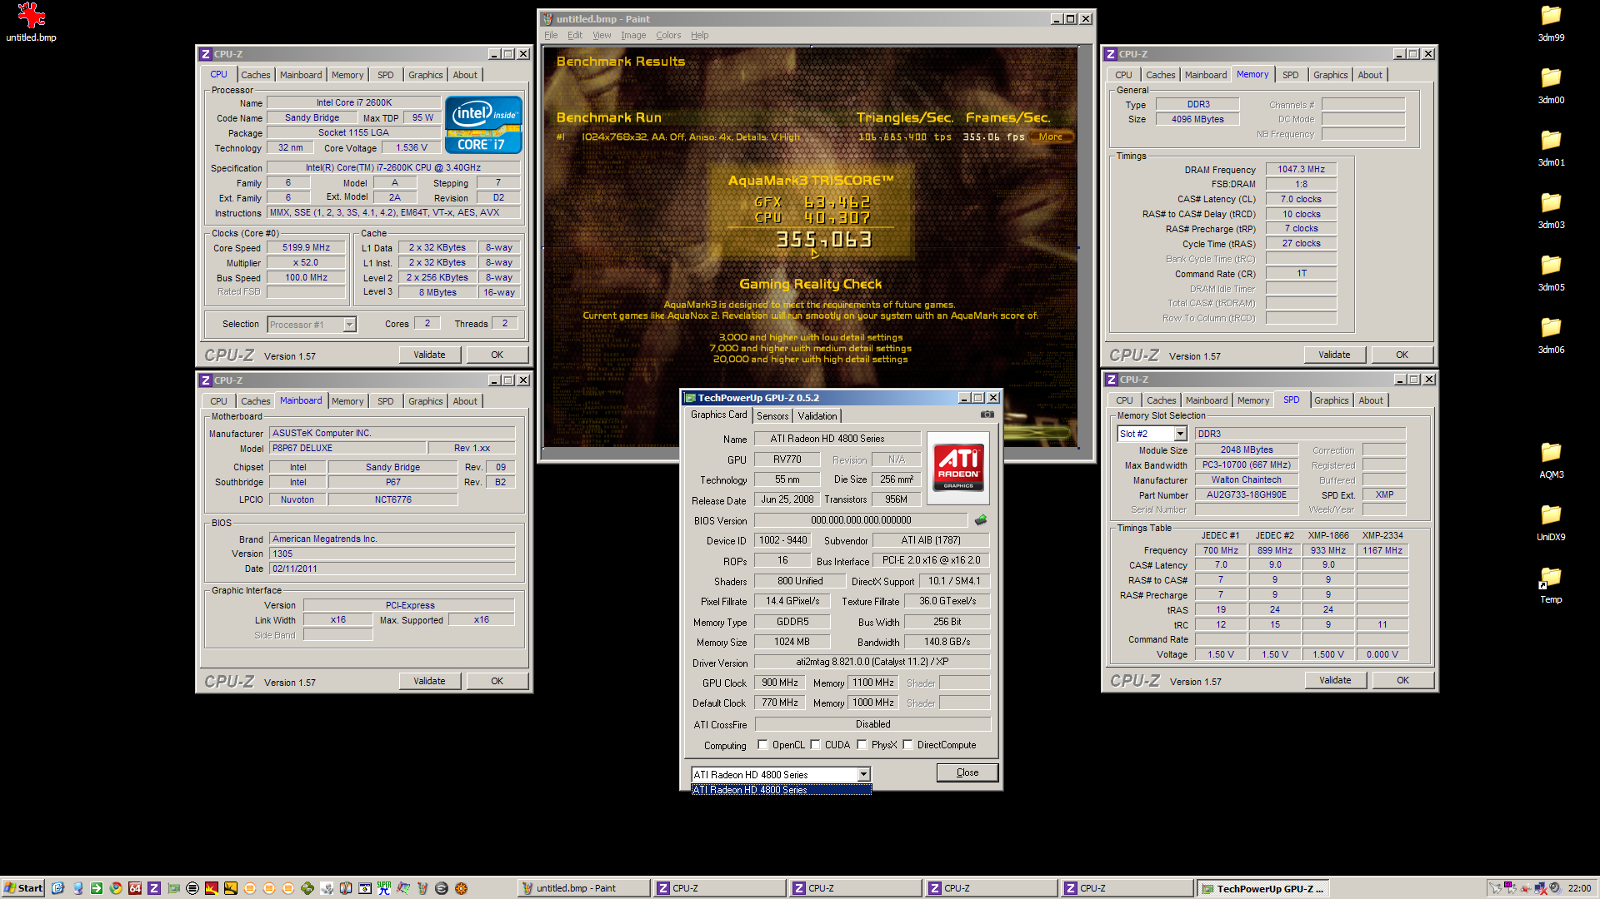Image resolution: width=1600 pixels, height=899 pixels.
Task: Click the volume tray icon
Action: click(1555, 887)
